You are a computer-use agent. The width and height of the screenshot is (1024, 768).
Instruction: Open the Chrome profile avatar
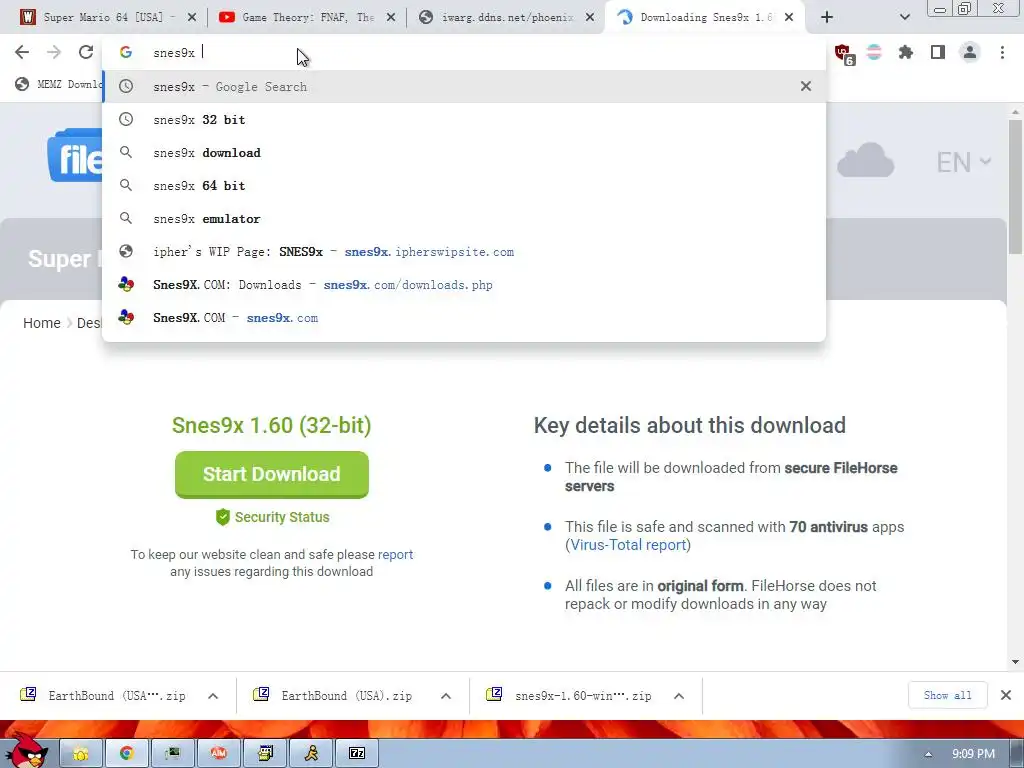click(x=970, y=52)
